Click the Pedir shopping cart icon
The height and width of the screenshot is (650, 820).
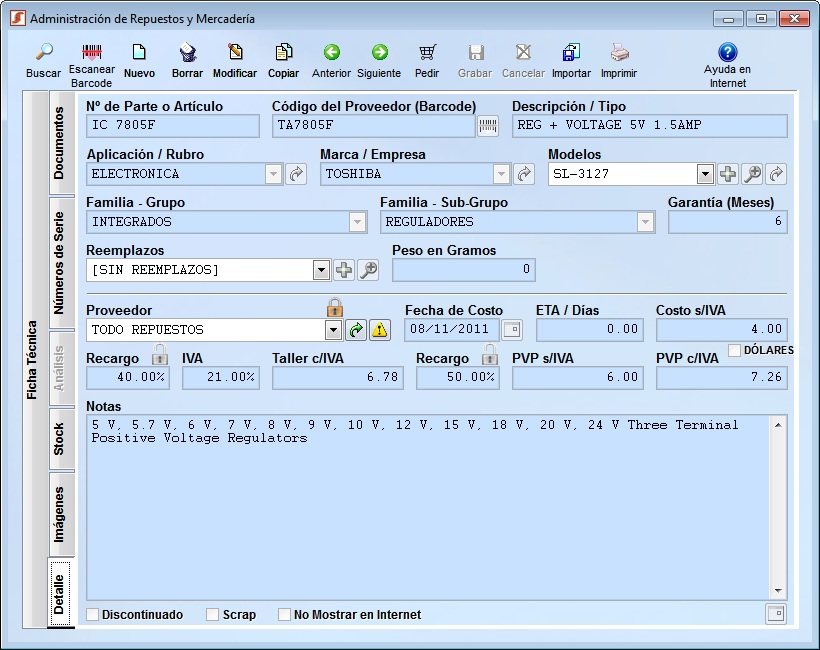point(427,52)
